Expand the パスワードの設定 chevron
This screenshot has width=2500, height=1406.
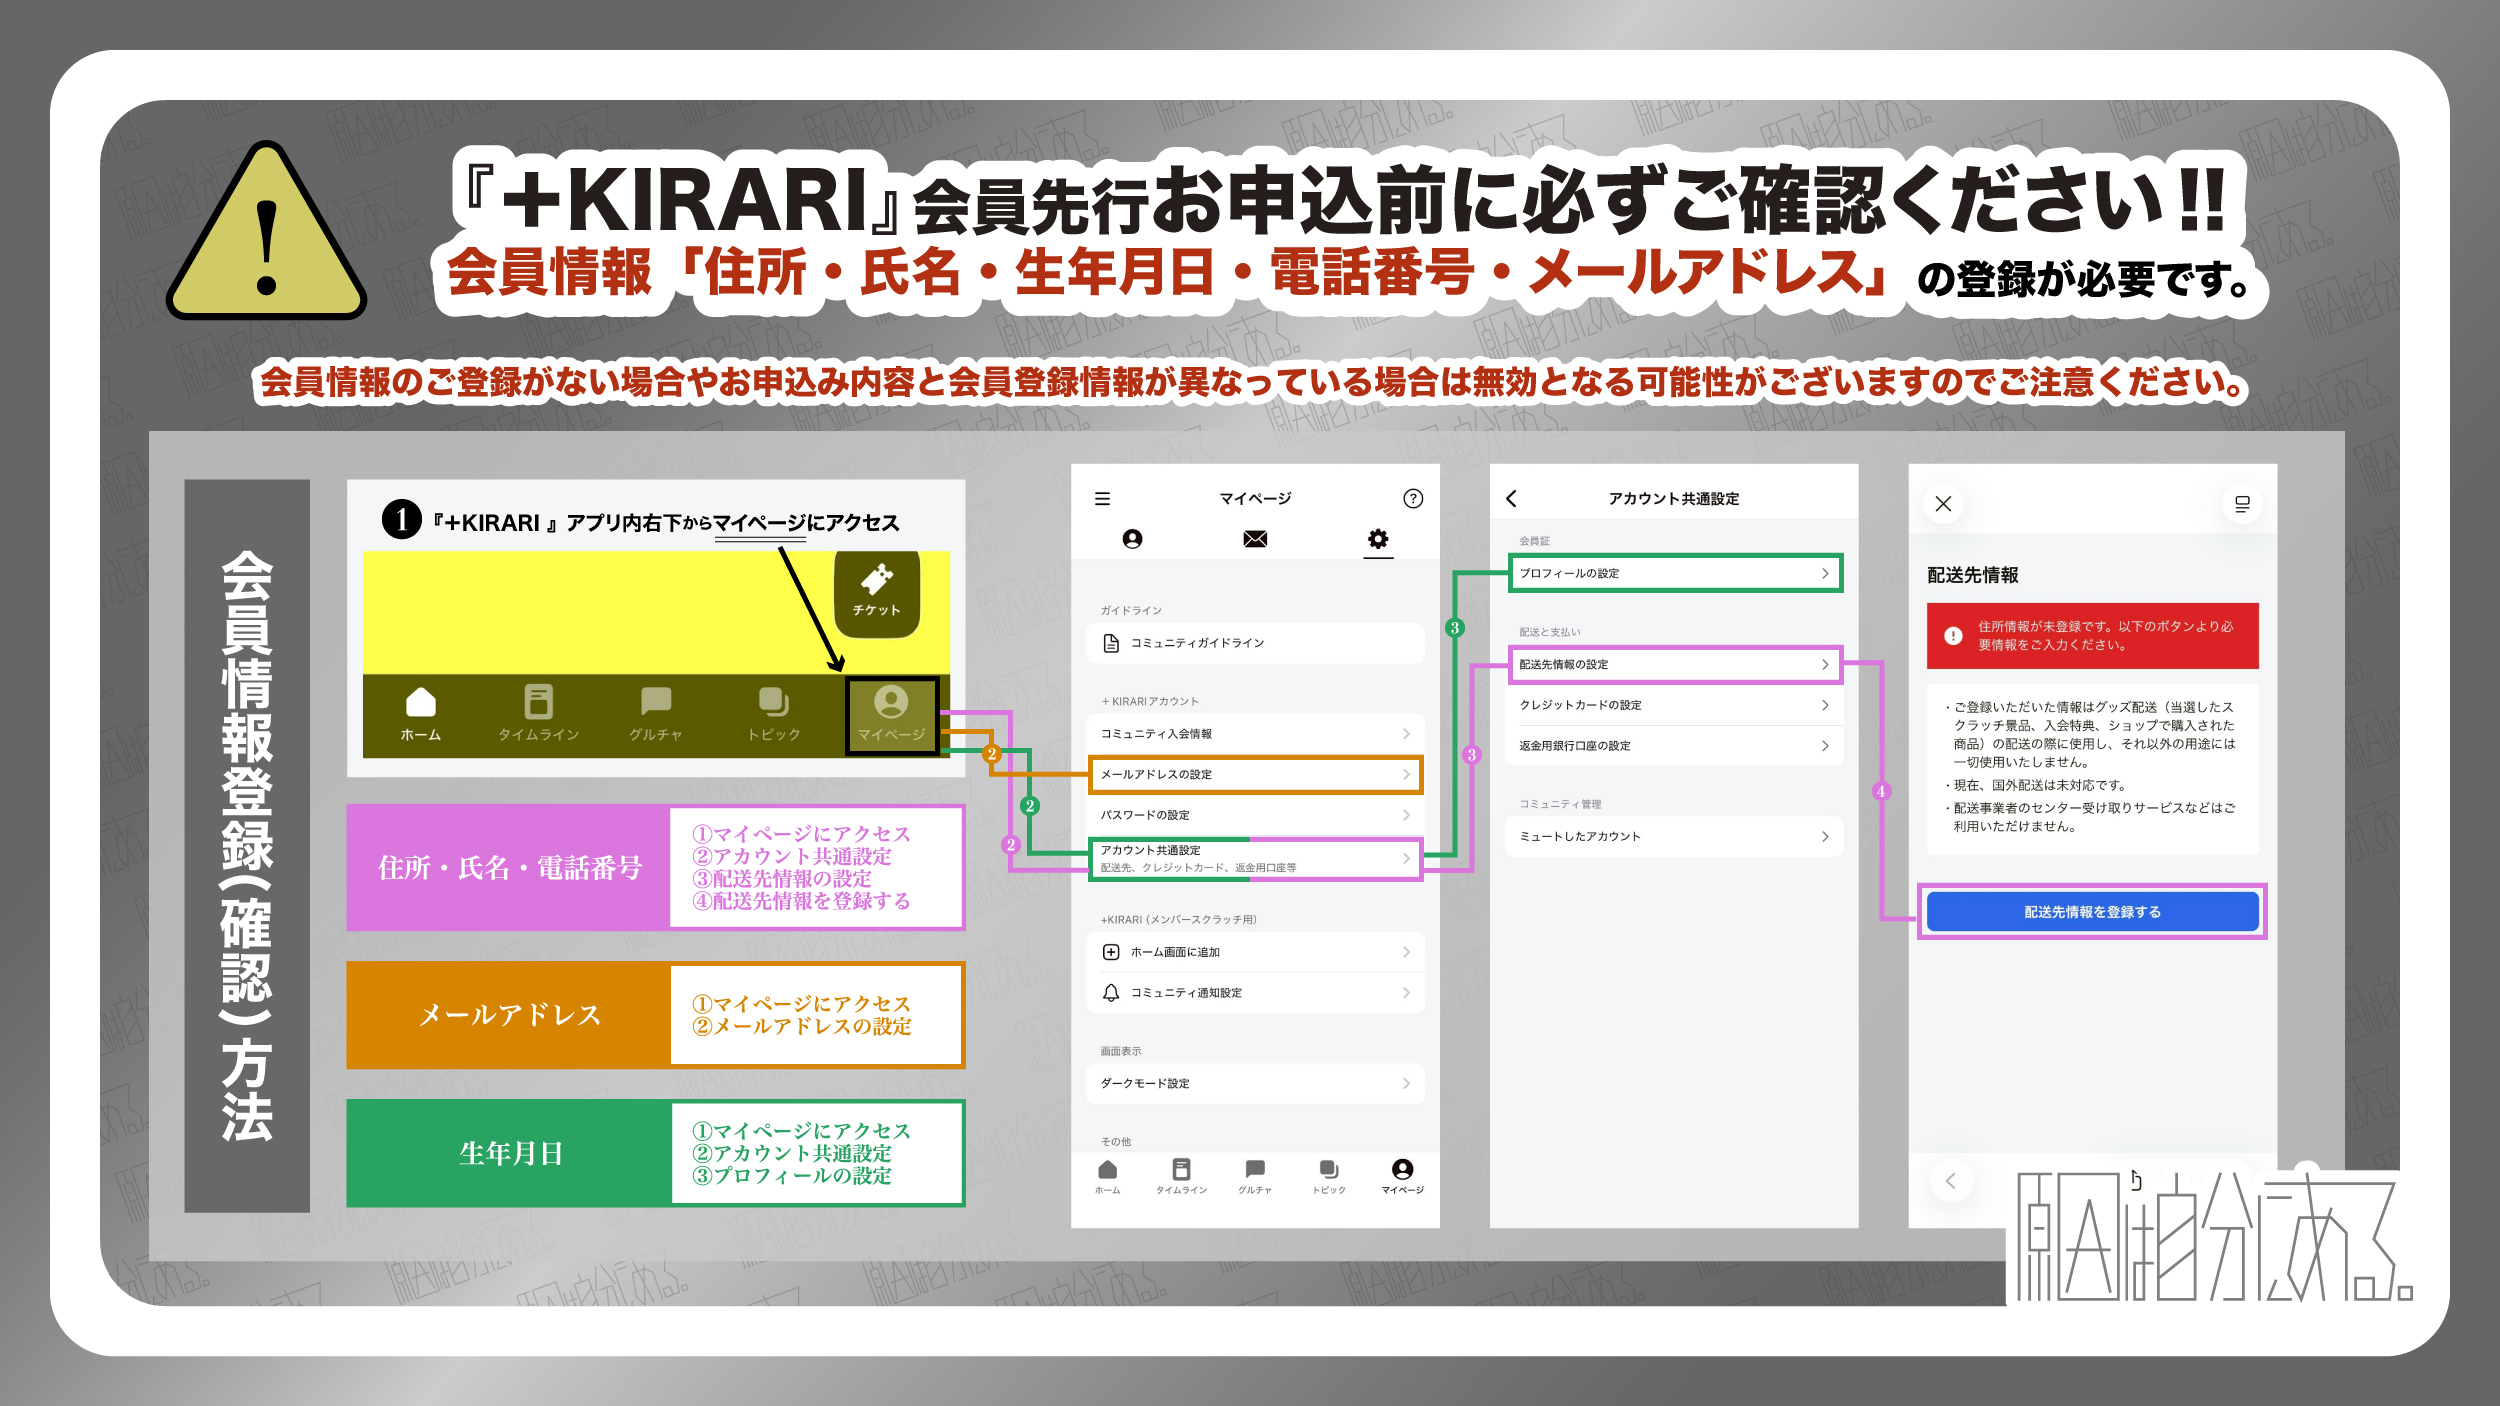(x=1406, y=815)
